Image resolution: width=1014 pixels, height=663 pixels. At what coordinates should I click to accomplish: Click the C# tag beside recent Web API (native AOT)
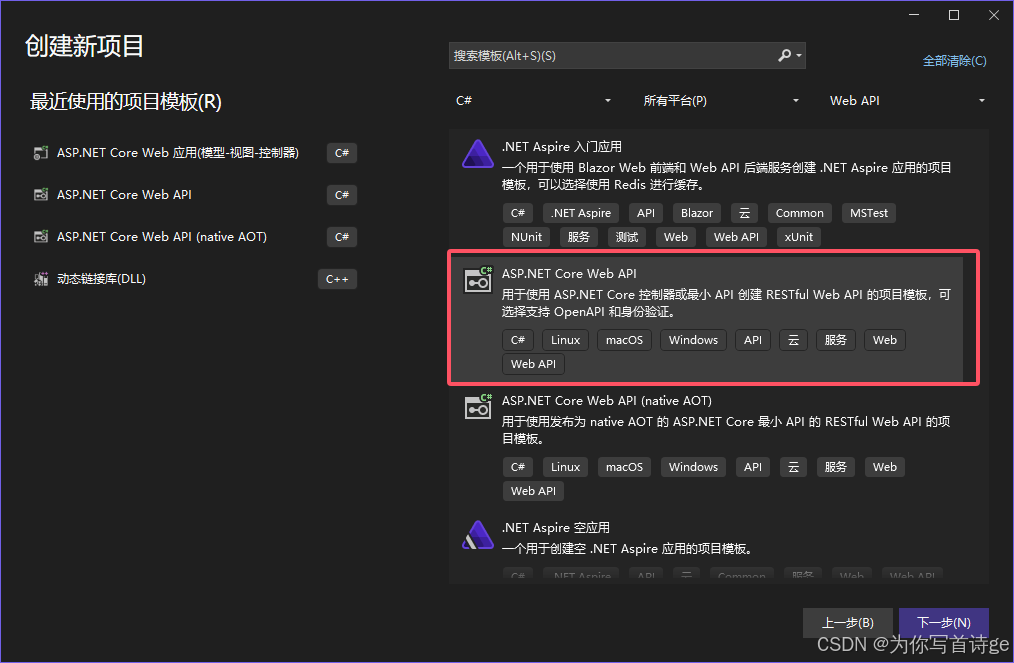coord(341,237)
